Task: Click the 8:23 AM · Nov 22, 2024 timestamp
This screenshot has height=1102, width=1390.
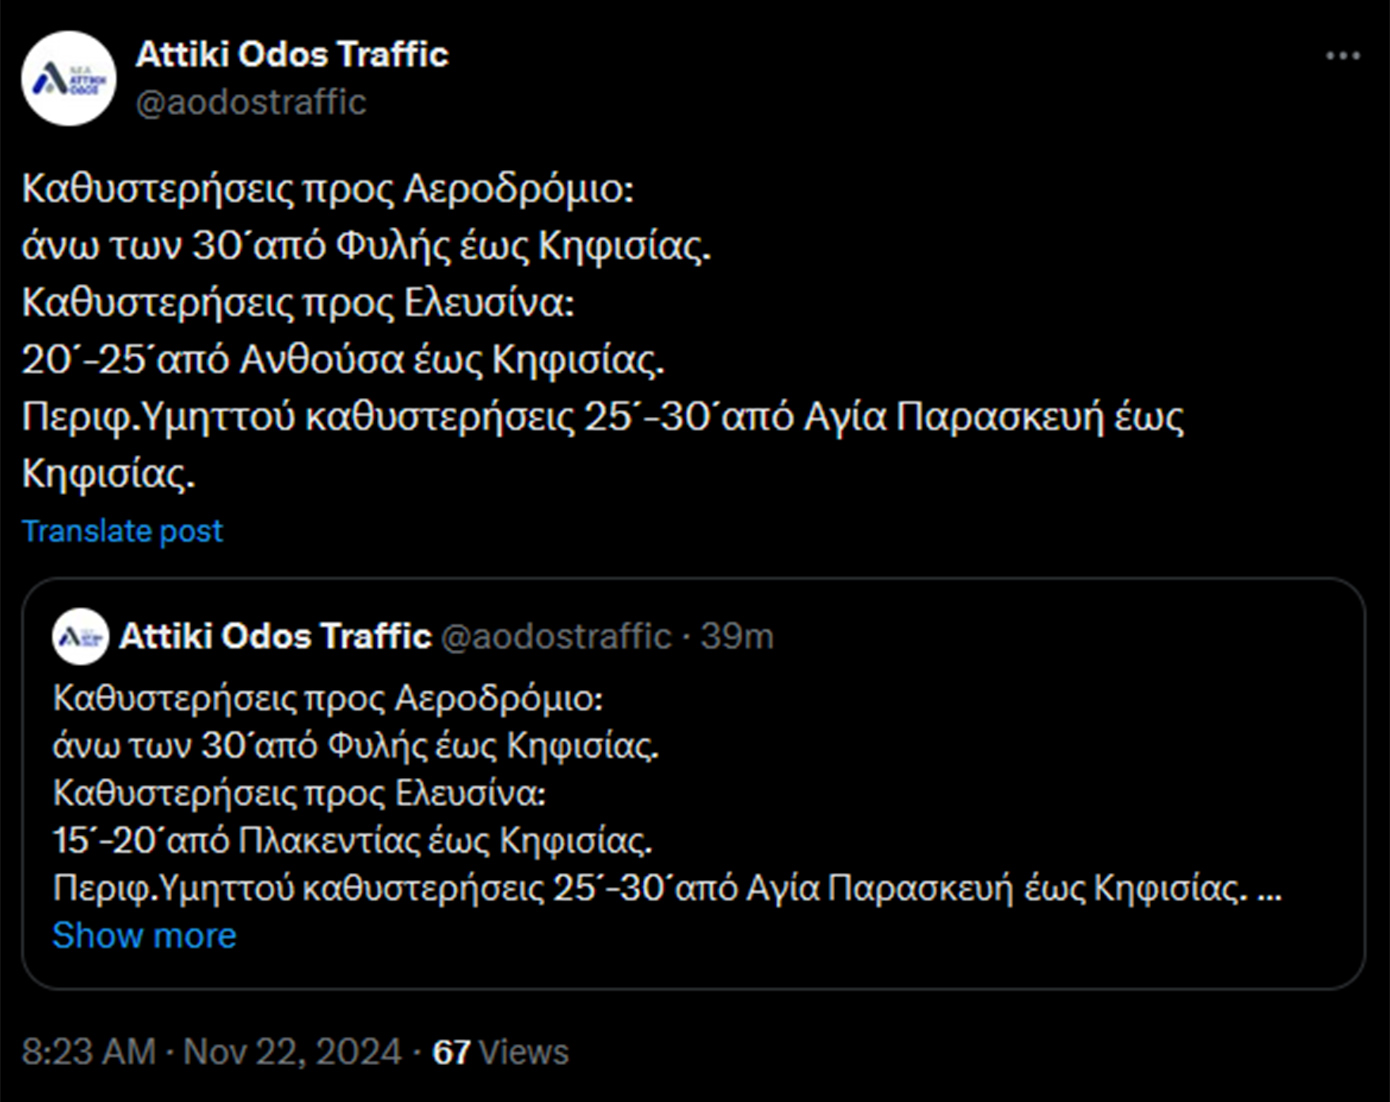Action: click(211, 1052)
